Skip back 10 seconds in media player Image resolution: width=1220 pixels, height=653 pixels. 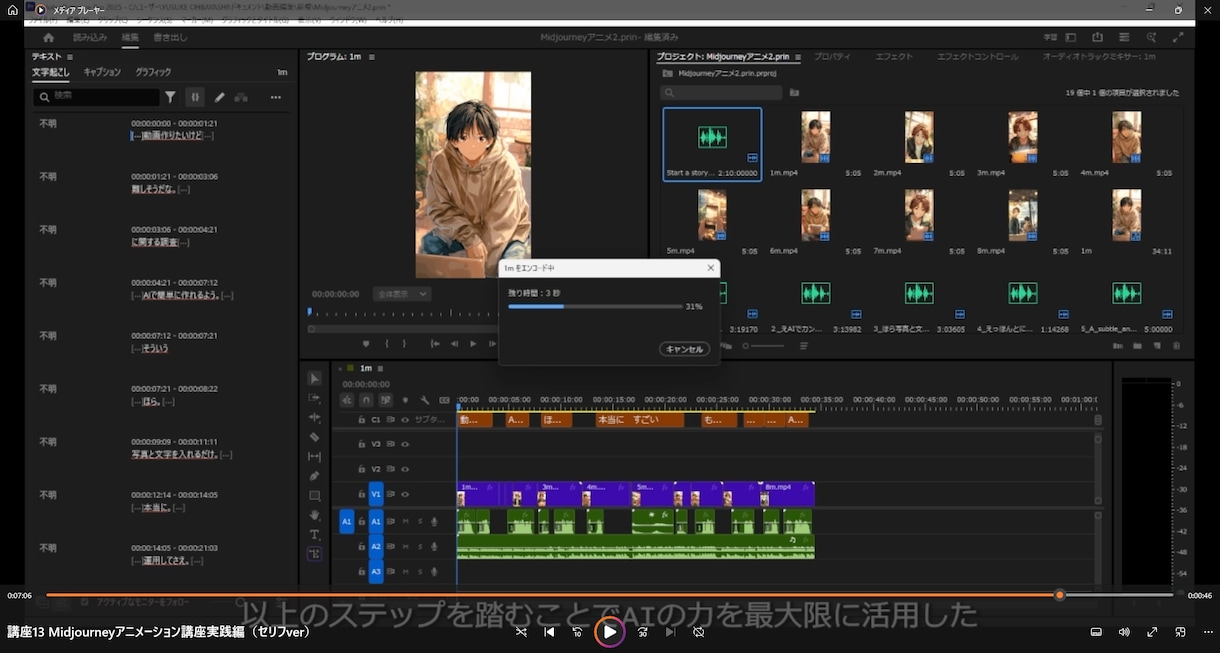pos(577,632)
